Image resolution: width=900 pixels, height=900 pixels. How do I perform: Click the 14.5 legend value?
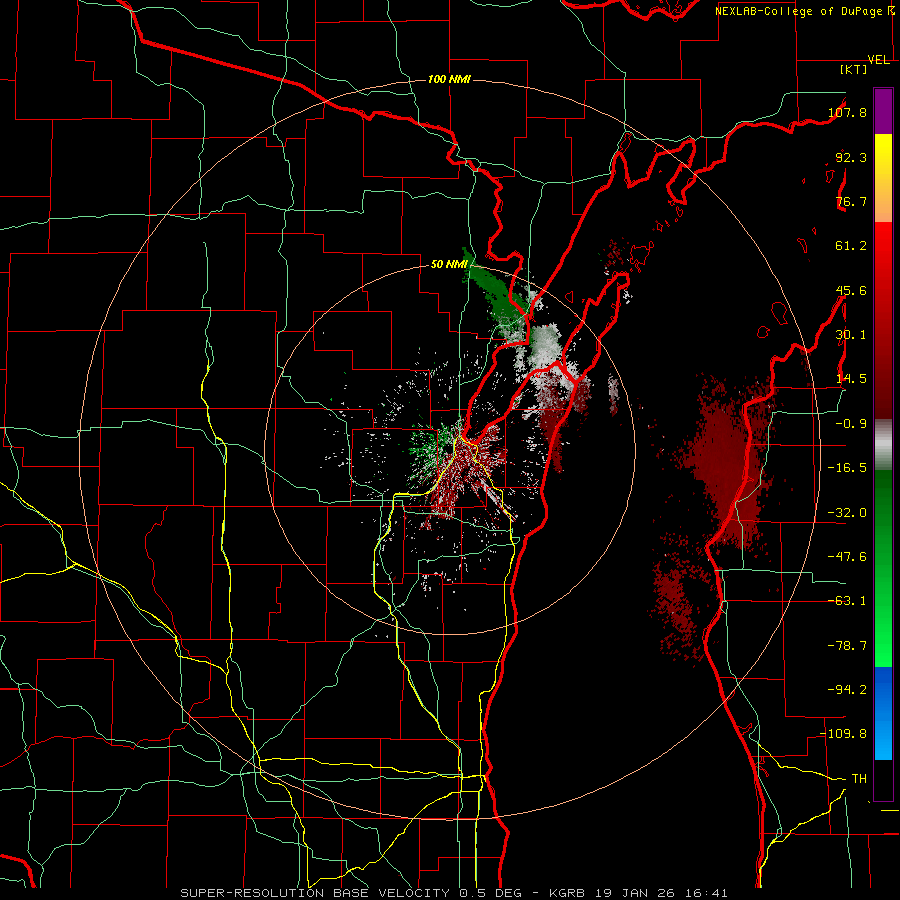tap(851, 379)
